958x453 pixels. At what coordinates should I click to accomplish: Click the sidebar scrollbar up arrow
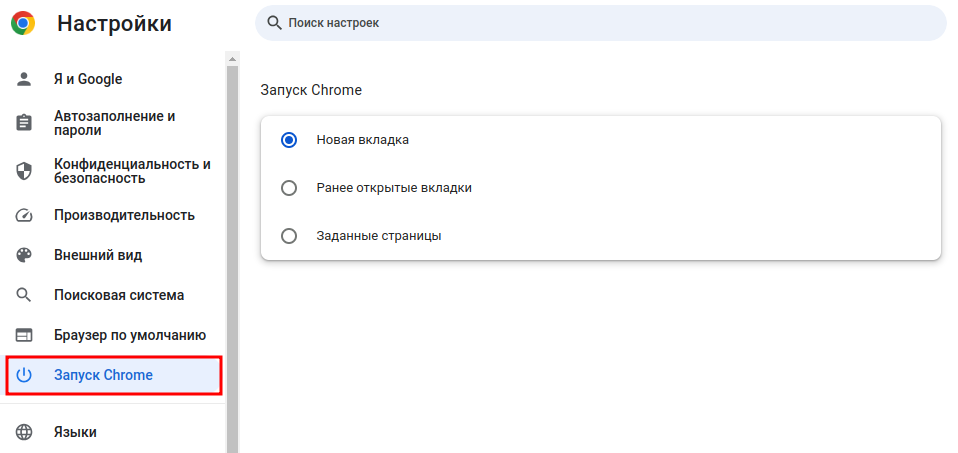(x=232, y=59)
